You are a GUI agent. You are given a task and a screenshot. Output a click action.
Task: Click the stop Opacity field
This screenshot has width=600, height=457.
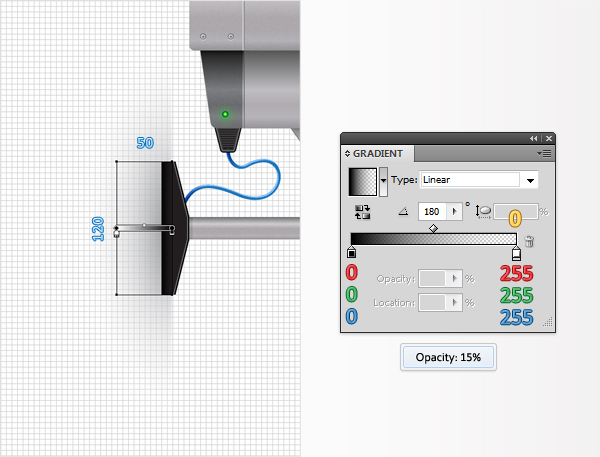[432, 279]
